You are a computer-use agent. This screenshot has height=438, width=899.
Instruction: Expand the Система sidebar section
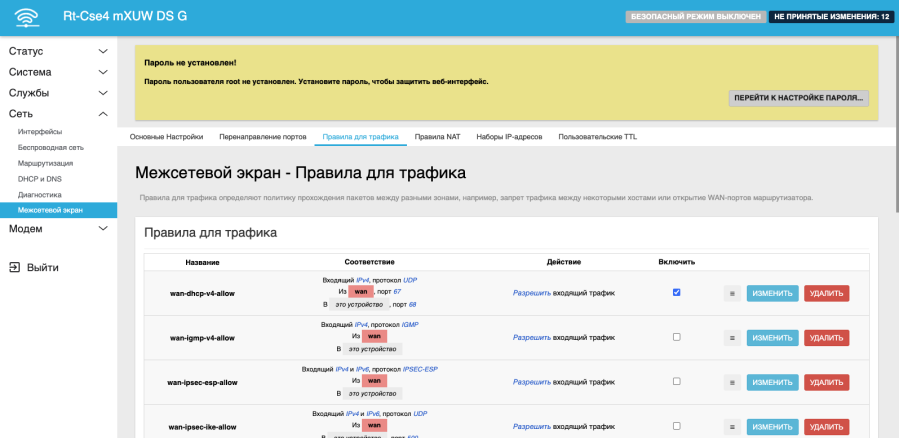pos(58,72)
